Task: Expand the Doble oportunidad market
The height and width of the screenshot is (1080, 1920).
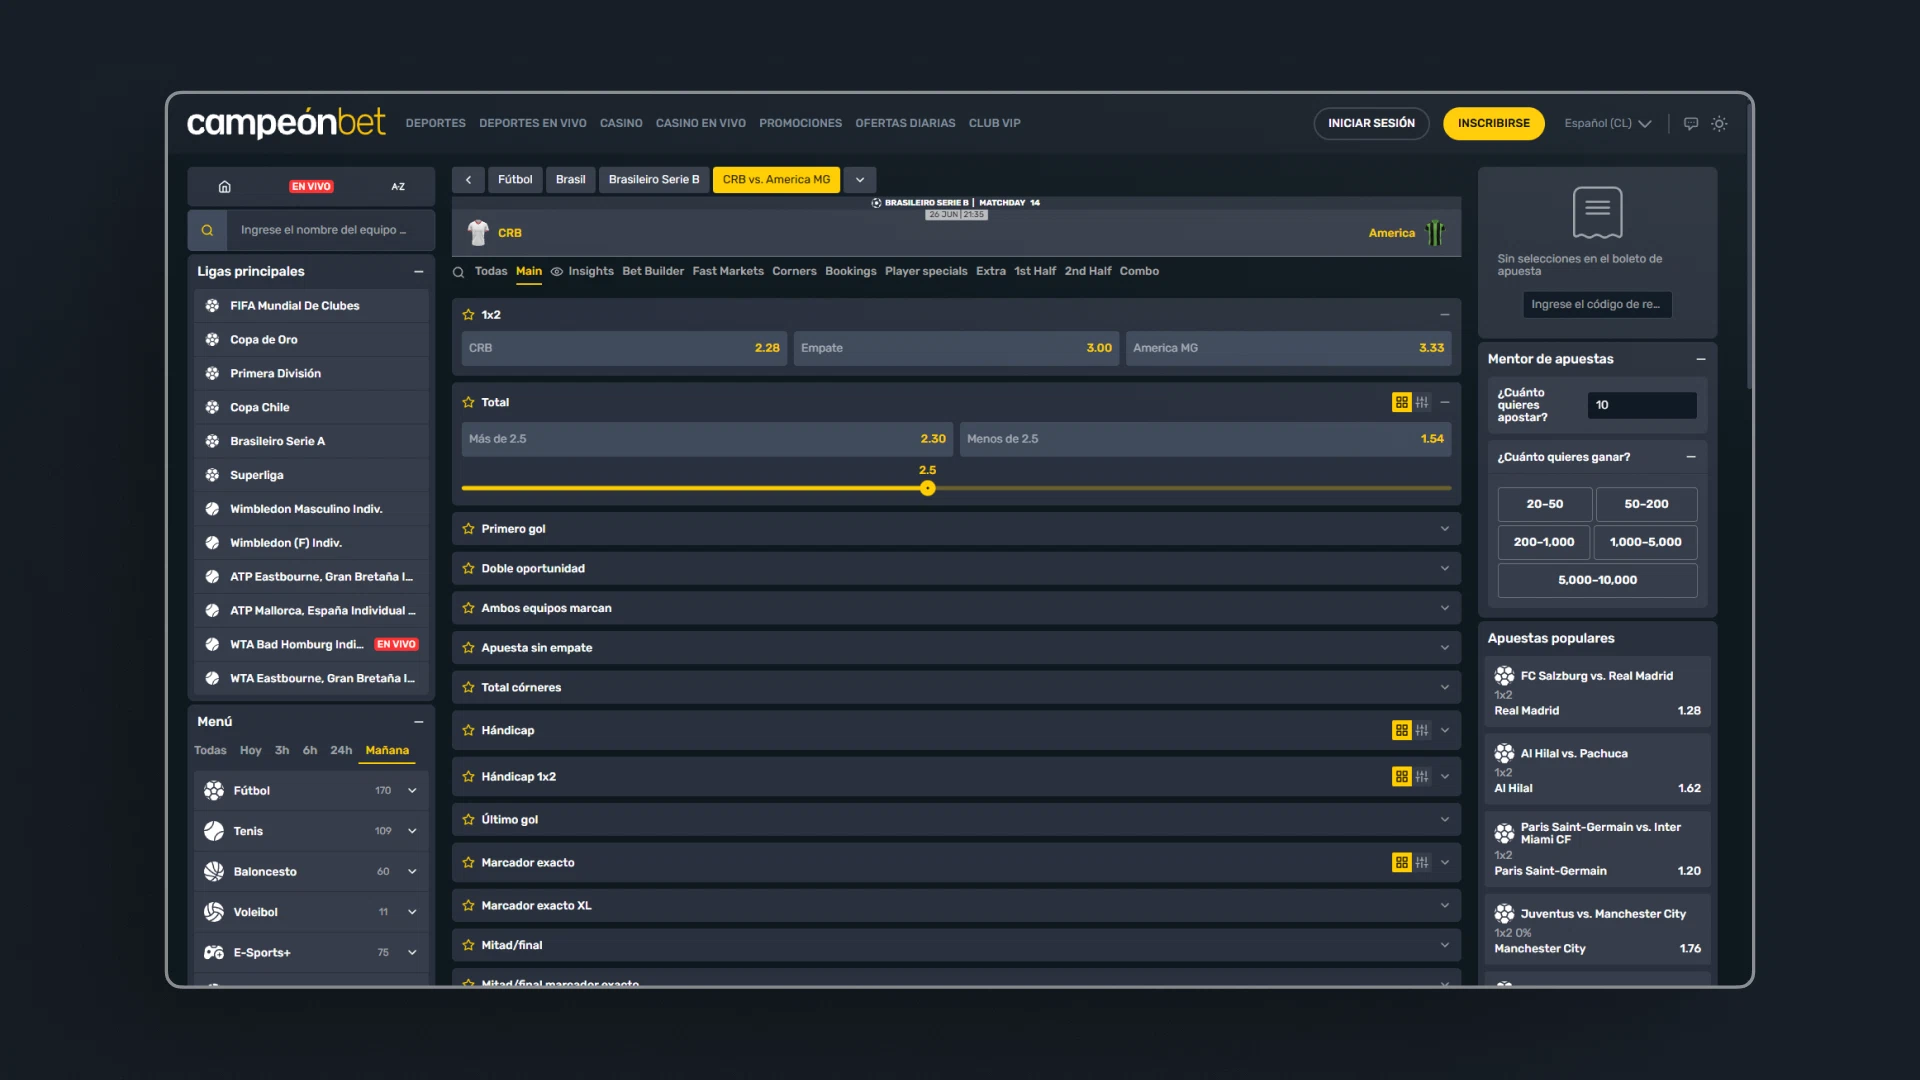Action: 1445,569
